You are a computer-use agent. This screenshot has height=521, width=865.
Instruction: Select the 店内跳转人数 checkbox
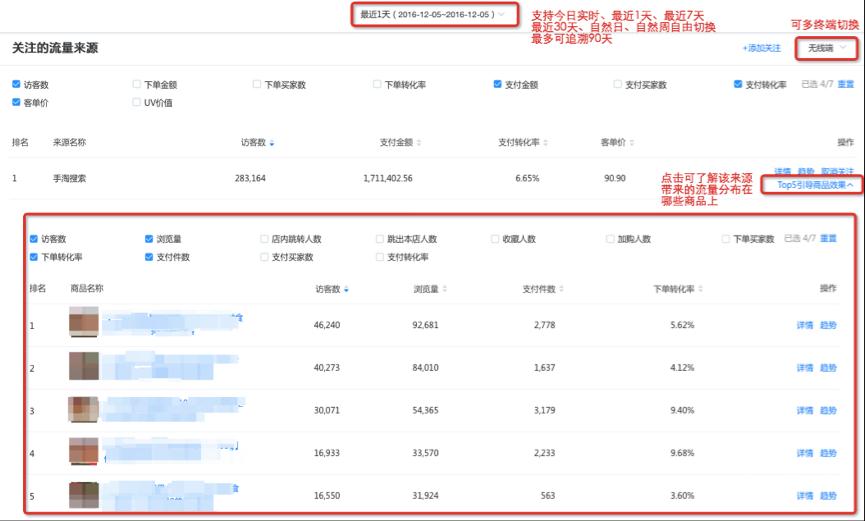coord(265,239)
